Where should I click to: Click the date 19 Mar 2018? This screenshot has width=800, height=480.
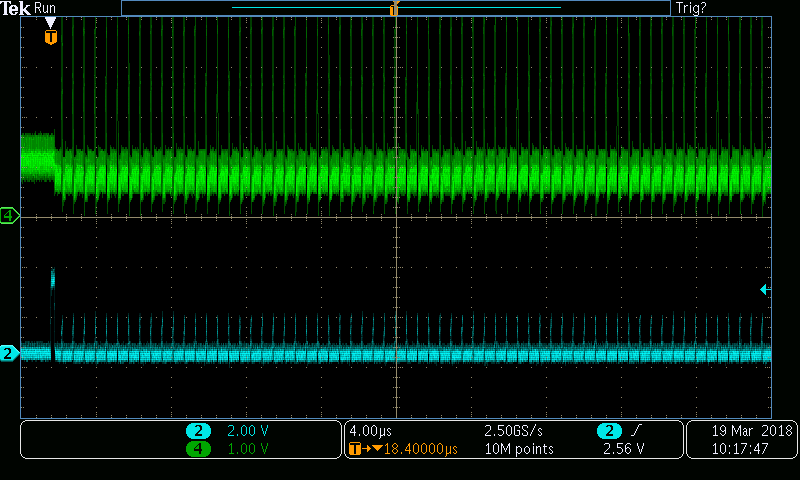[x=752, y=431]
